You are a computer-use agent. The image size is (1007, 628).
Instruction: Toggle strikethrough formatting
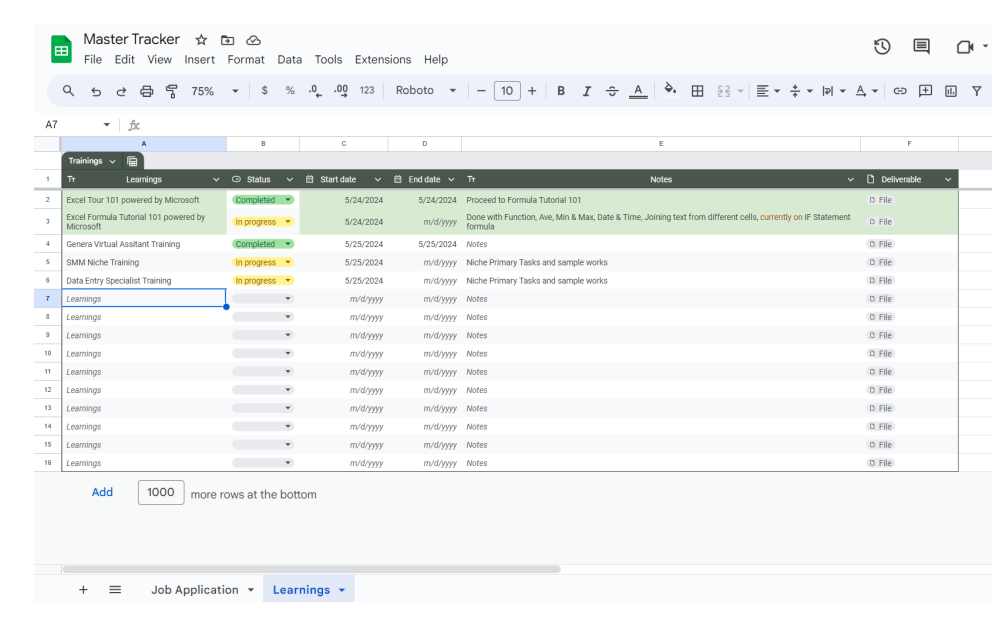[x=612, y=91]
